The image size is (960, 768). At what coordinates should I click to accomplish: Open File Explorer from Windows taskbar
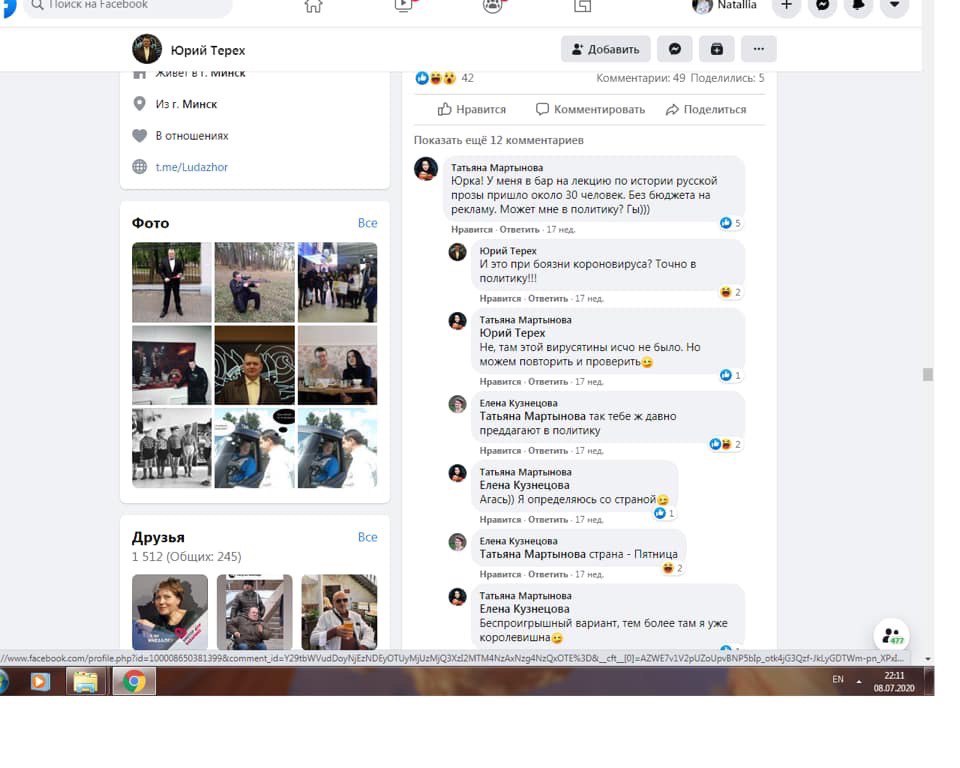click(85, 681)
